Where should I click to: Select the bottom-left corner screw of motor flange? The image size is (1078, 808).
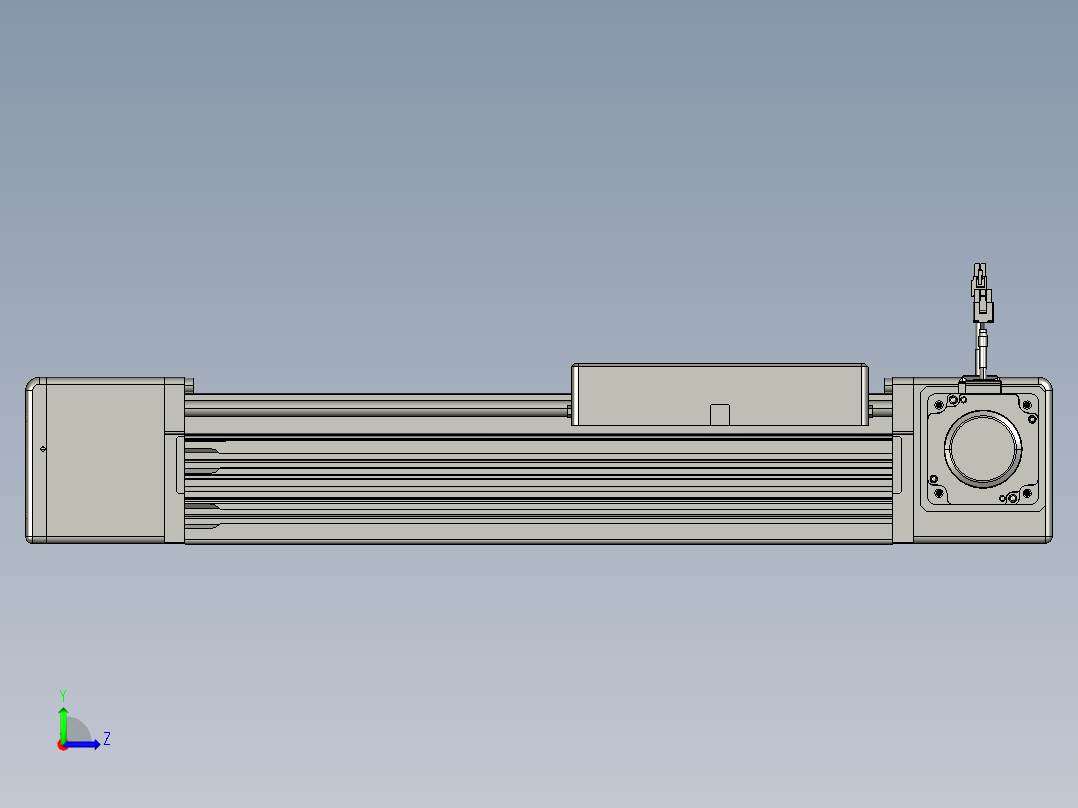click(939, 494)
